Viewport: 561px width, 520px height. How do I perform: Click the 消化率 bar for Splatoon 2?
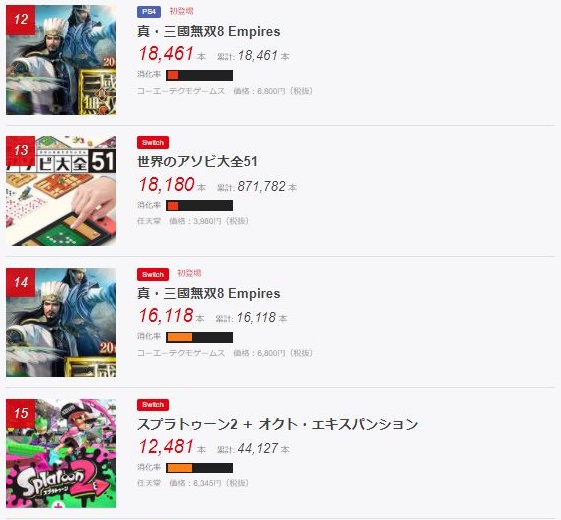199,468
